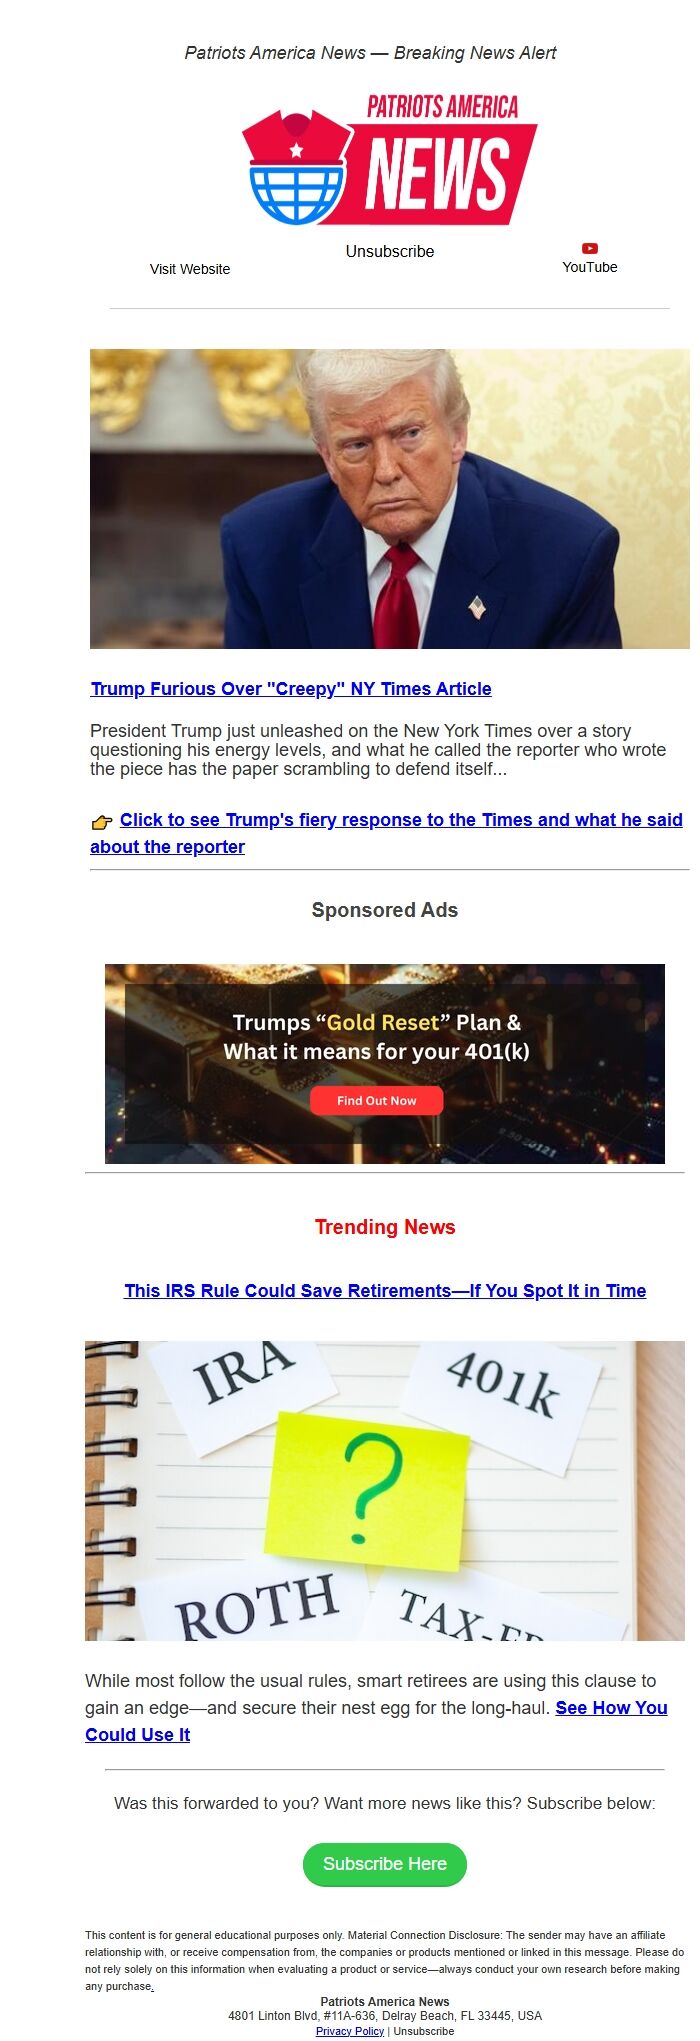Click the red Find Out Now button

click(x=376, y=1100)
